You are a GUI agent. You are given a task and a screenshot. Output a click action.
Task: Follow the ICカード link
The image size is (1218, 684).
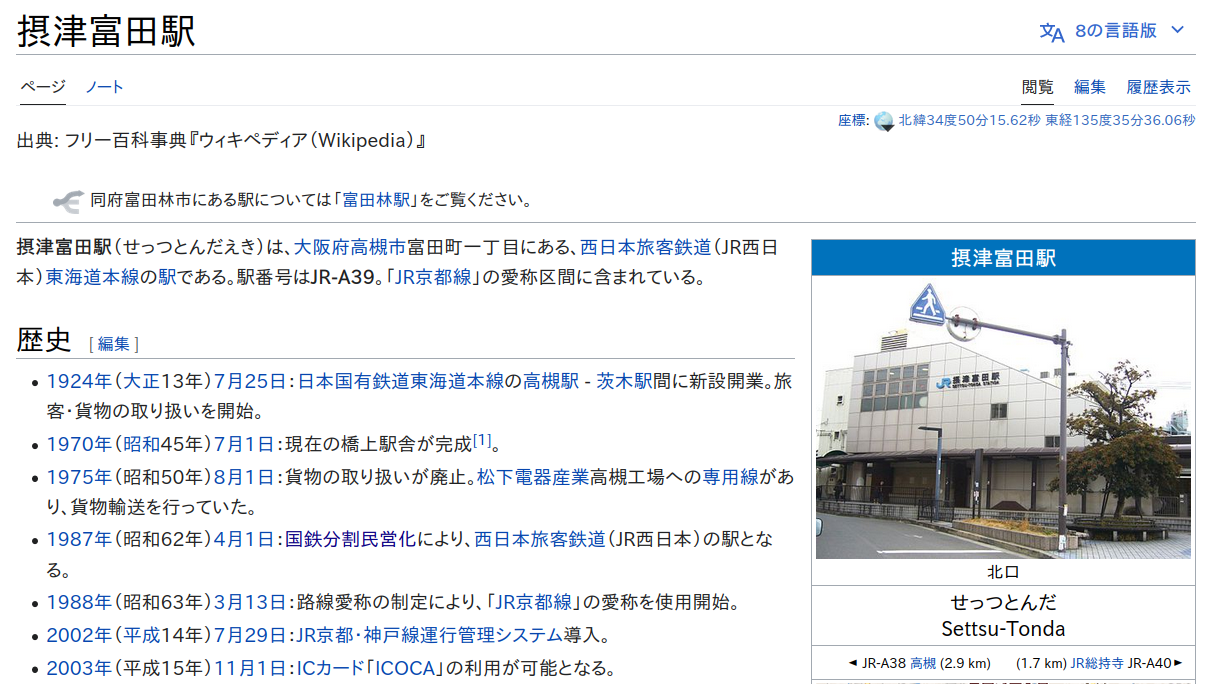pyautogui.click(x=330, y=668)
